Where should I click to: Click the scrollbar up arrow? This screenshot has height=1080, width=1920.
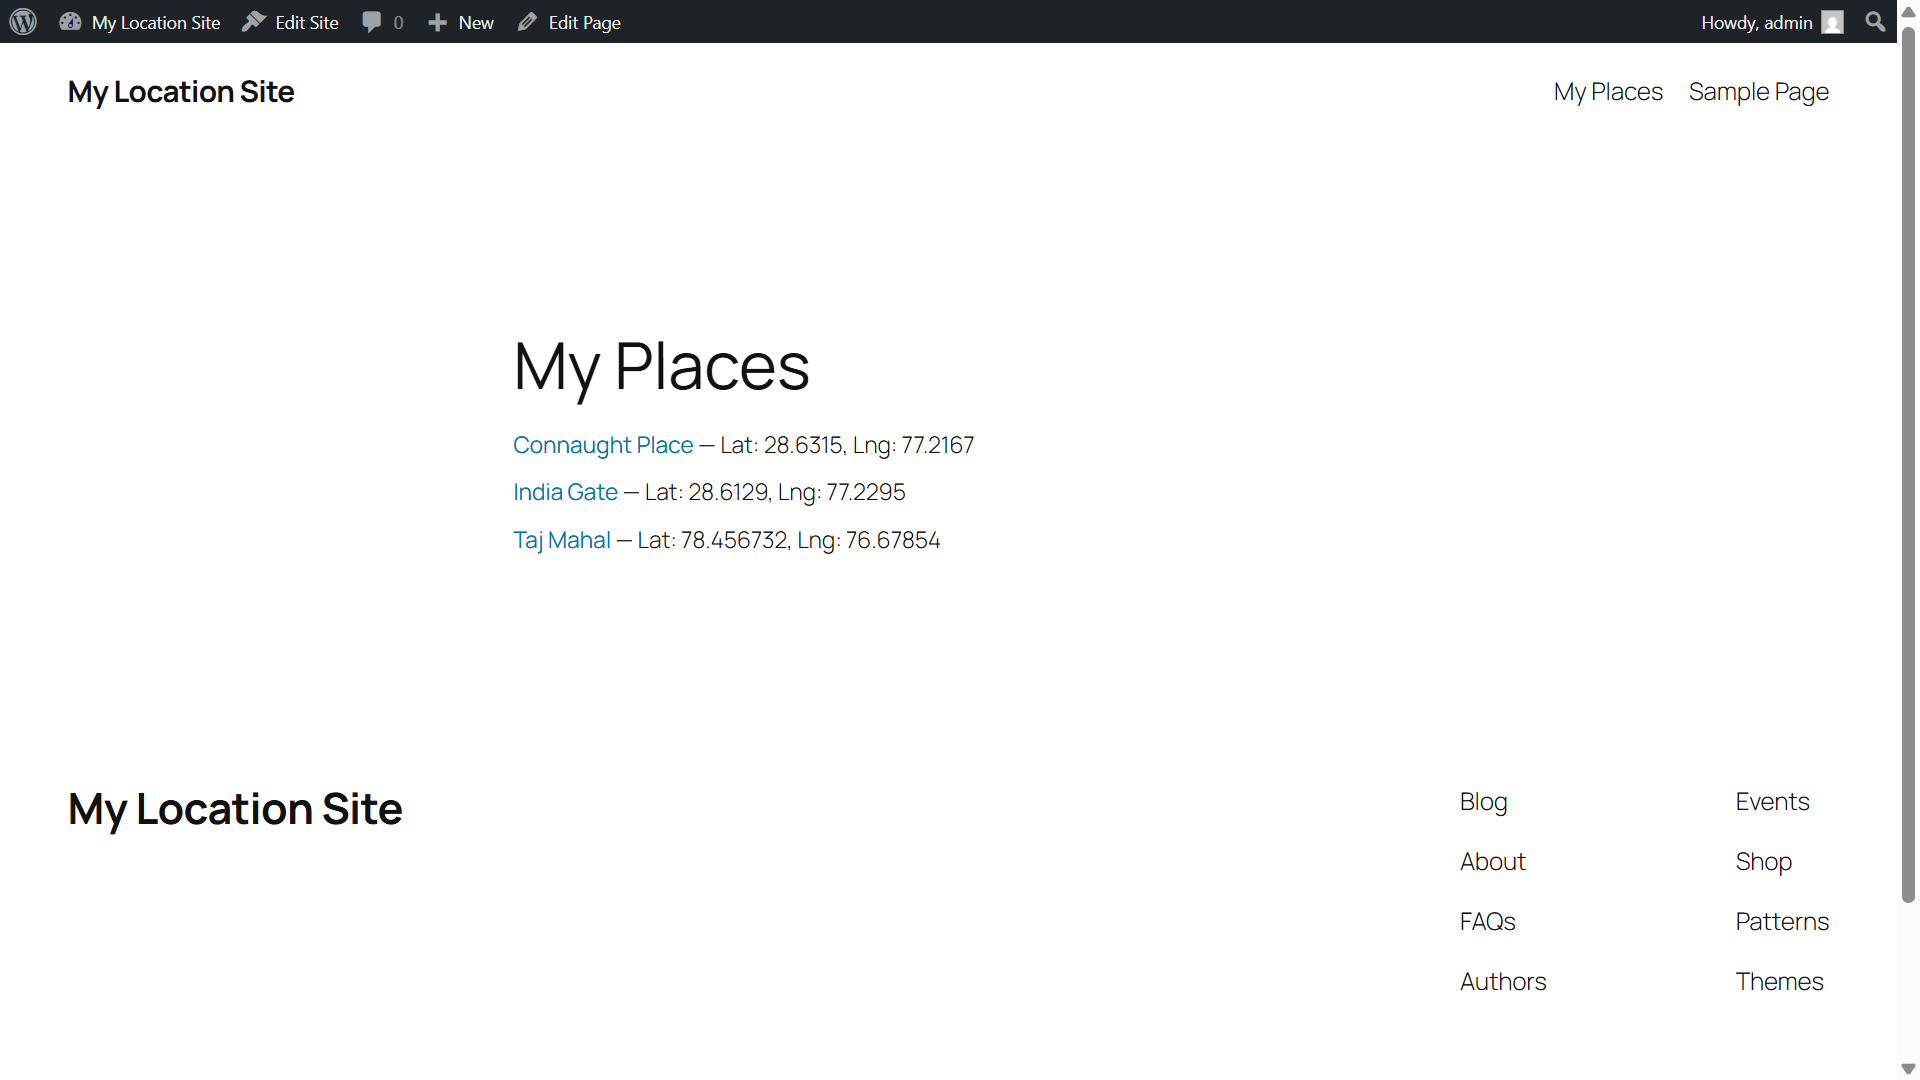(1908, 11)
